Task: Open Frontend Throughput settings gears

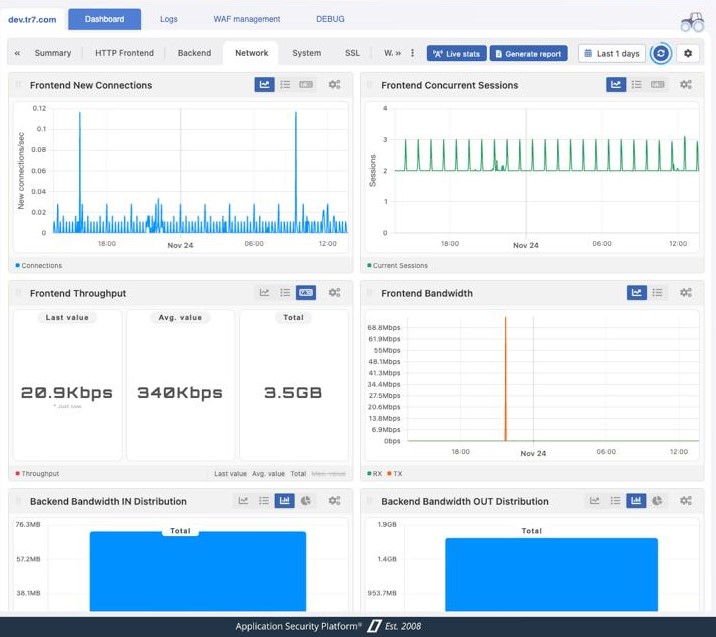Action: 334,293
